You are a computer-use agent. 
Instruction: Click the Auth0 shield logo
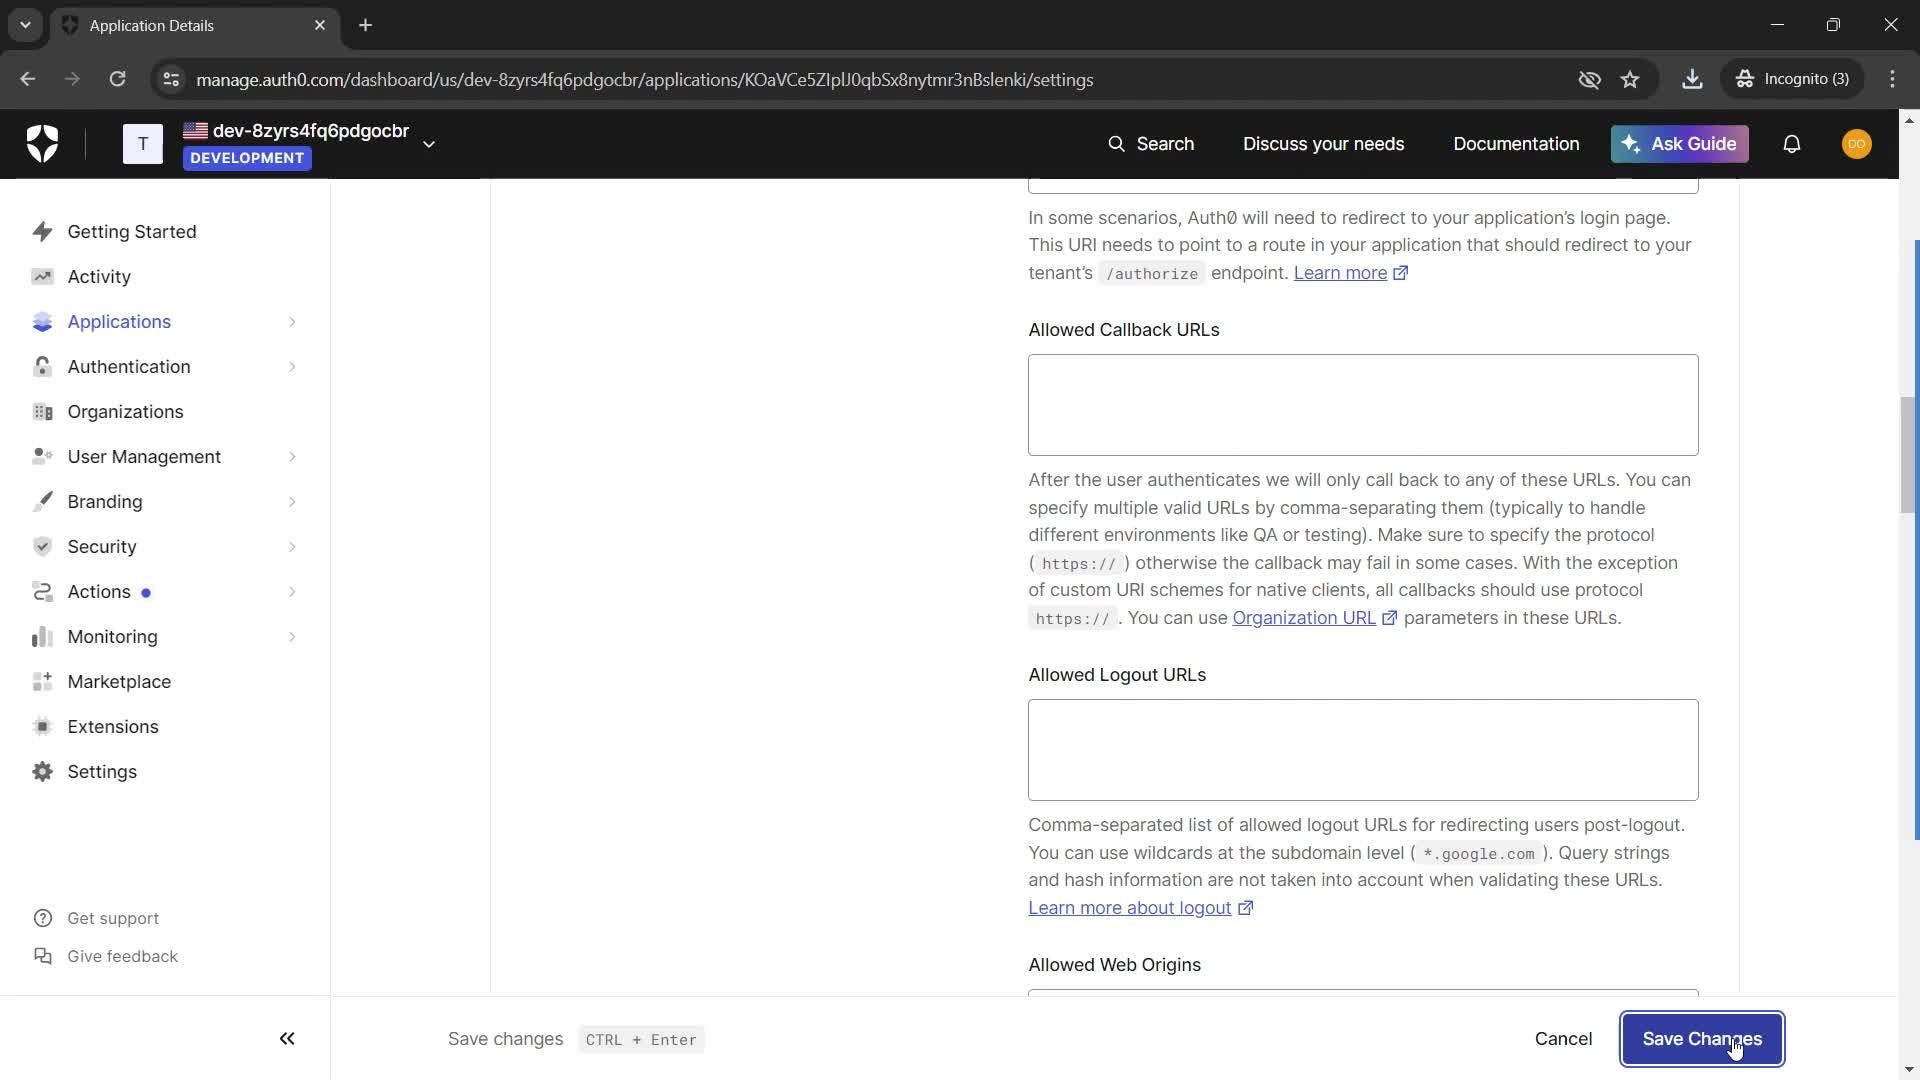42,144
